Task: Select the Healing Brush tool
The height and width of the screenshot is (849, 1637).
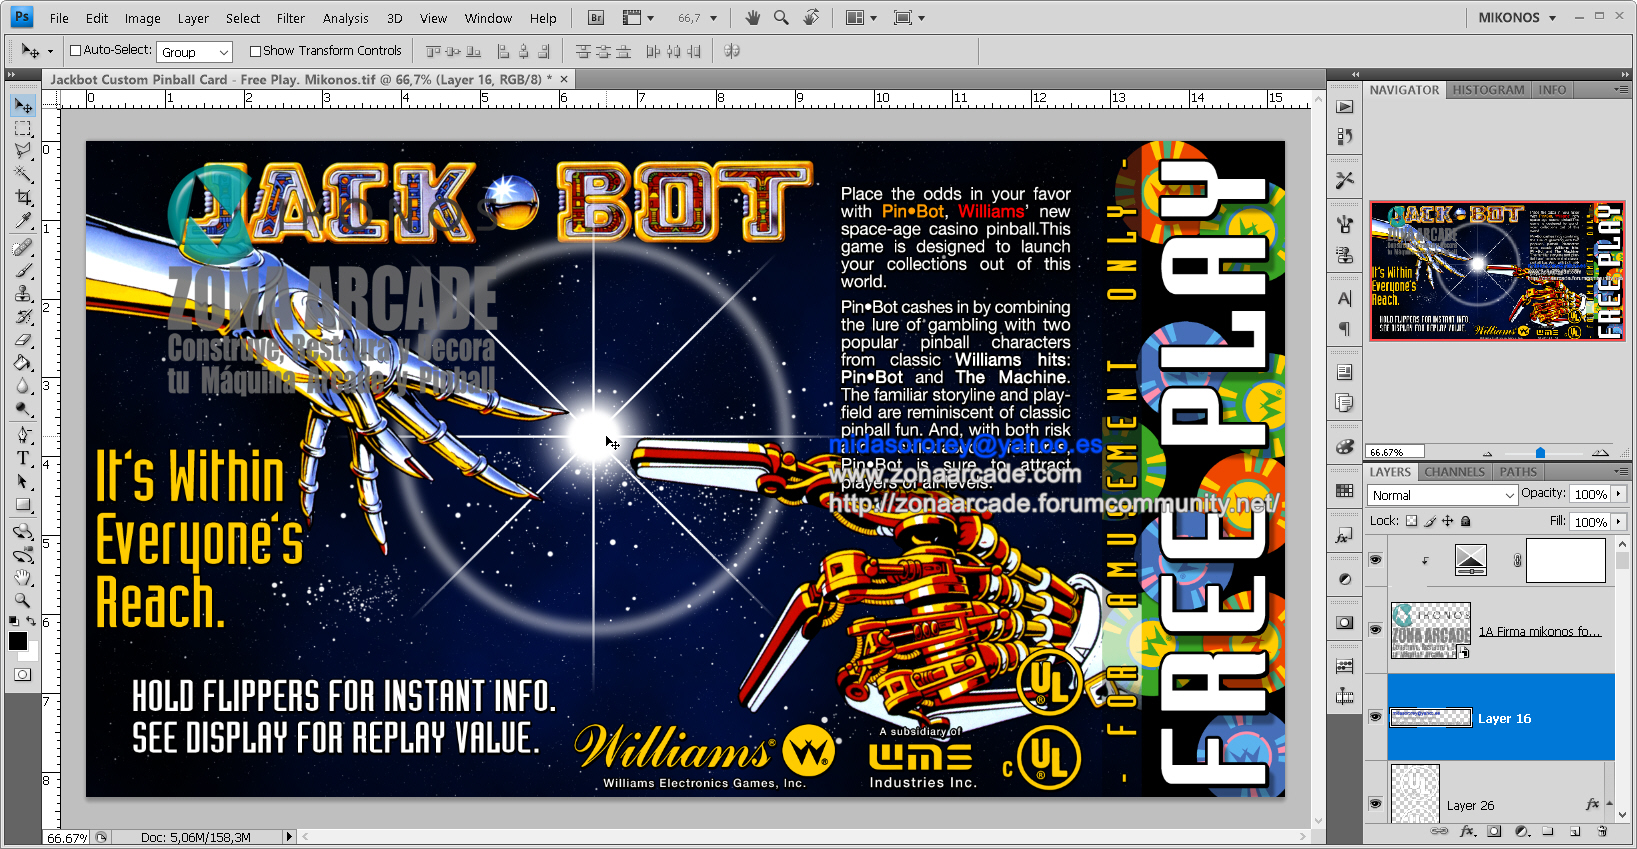Action: (23, 247)
